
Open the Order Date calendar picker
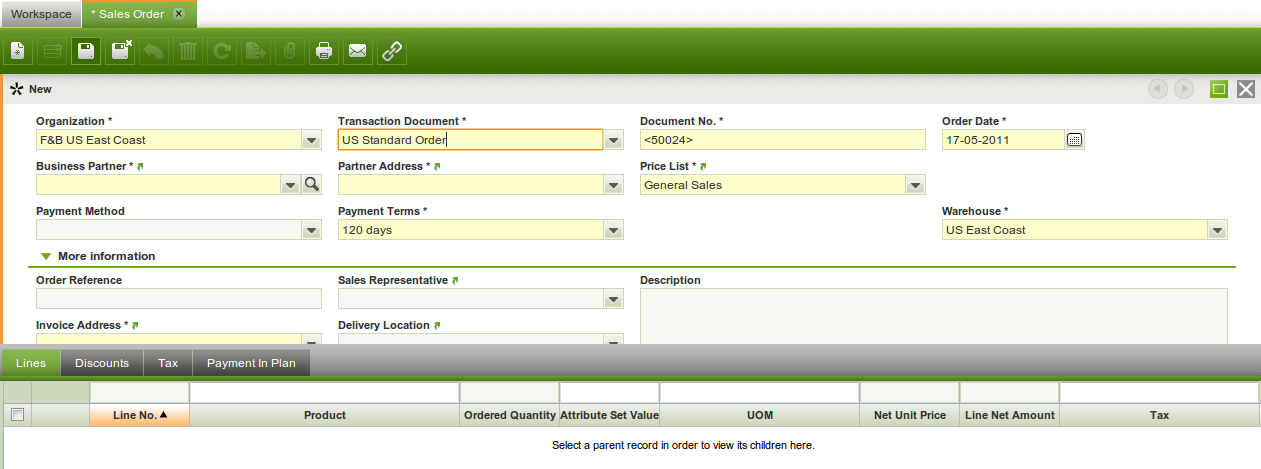tap(1075, 140)
